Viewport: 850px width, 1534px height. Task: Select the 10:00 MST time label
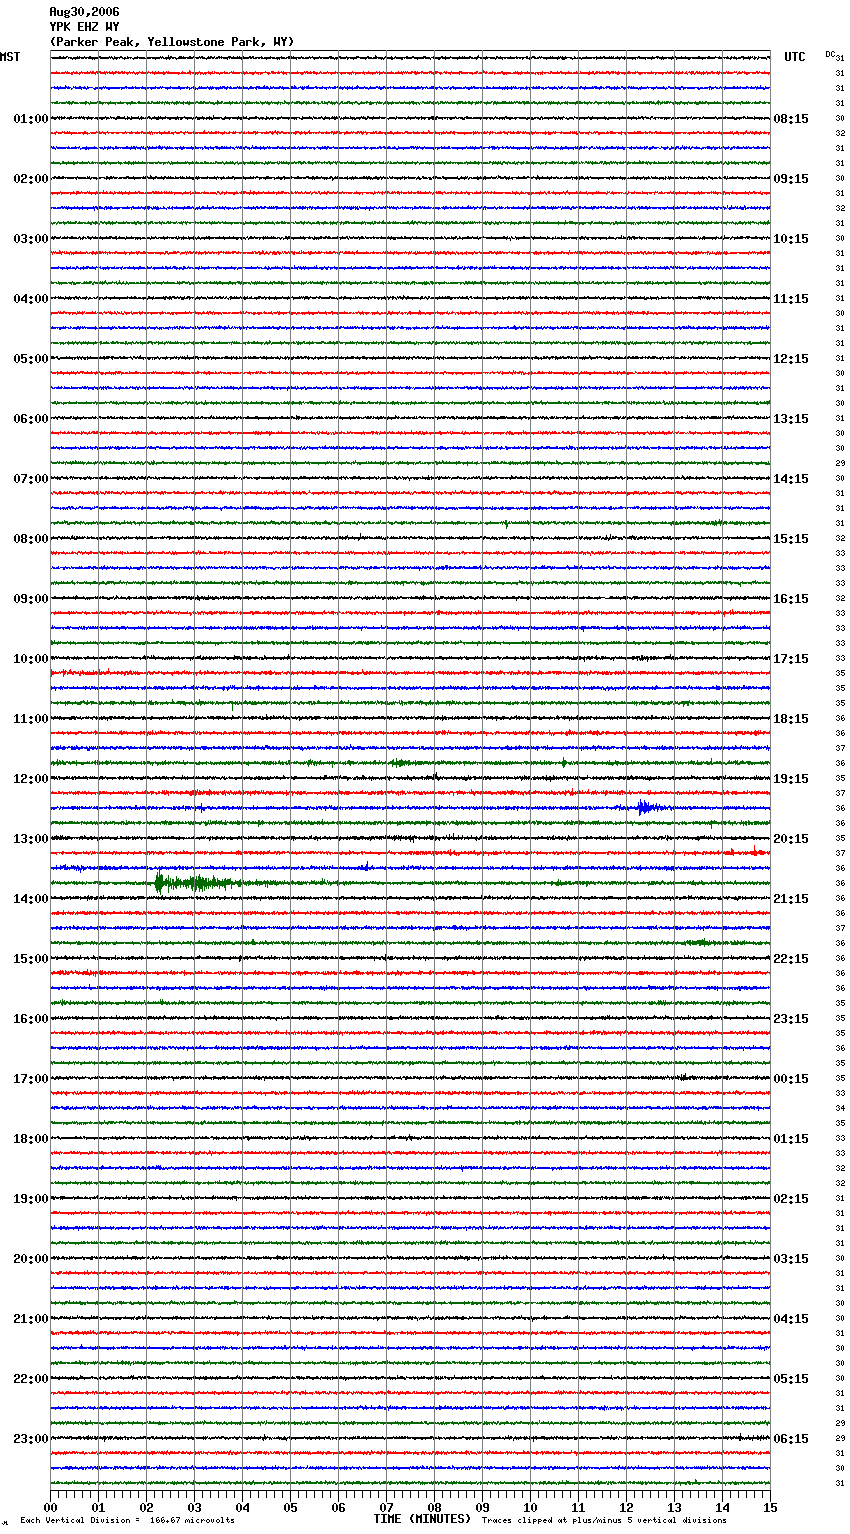coord(30,659)
